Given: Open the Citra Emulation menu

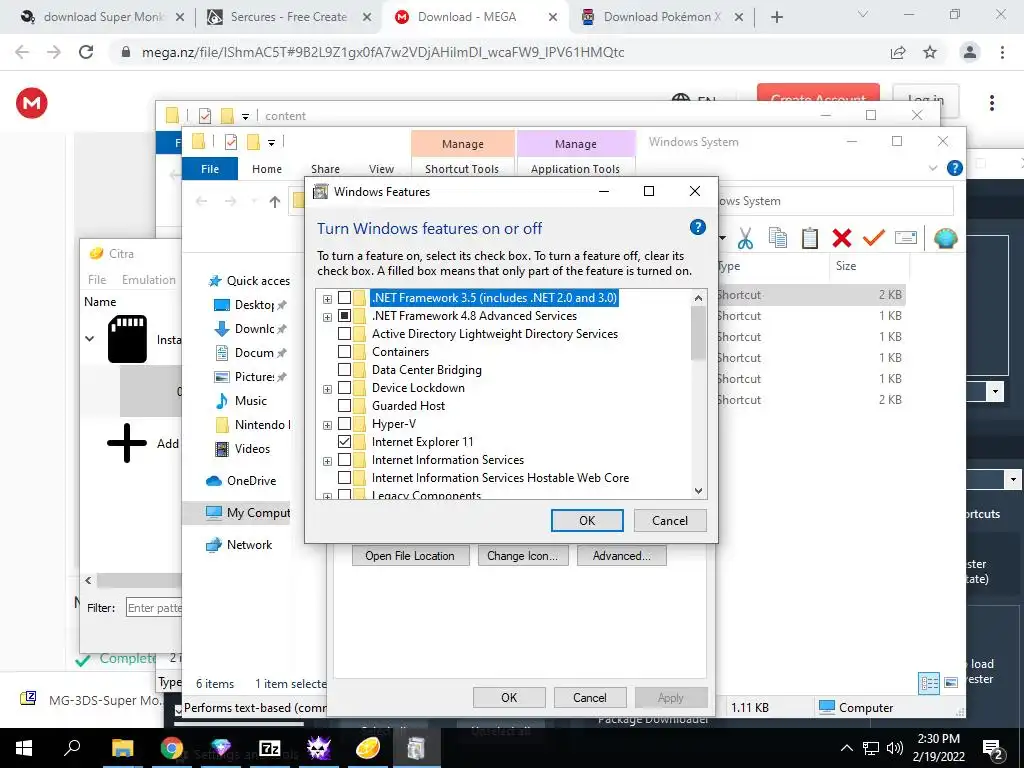Looking at the screenshot, I should 148,280.
